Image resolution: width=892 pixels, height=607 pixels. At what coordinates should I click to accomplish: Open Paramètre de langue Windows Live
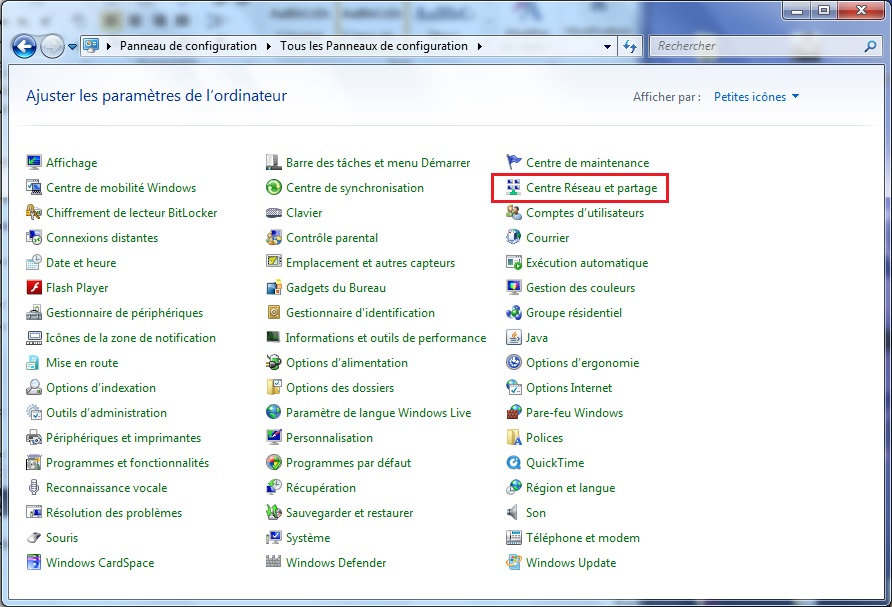[378, 413]
